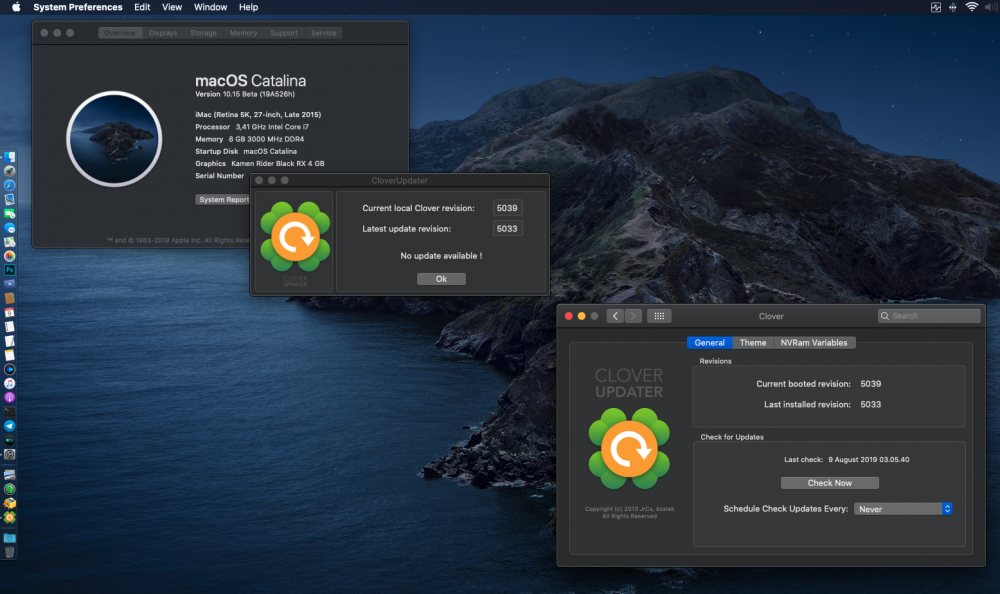Launch Terminal from the Dock
Viewport: 1000px width, 594px height.
point(10,412)
